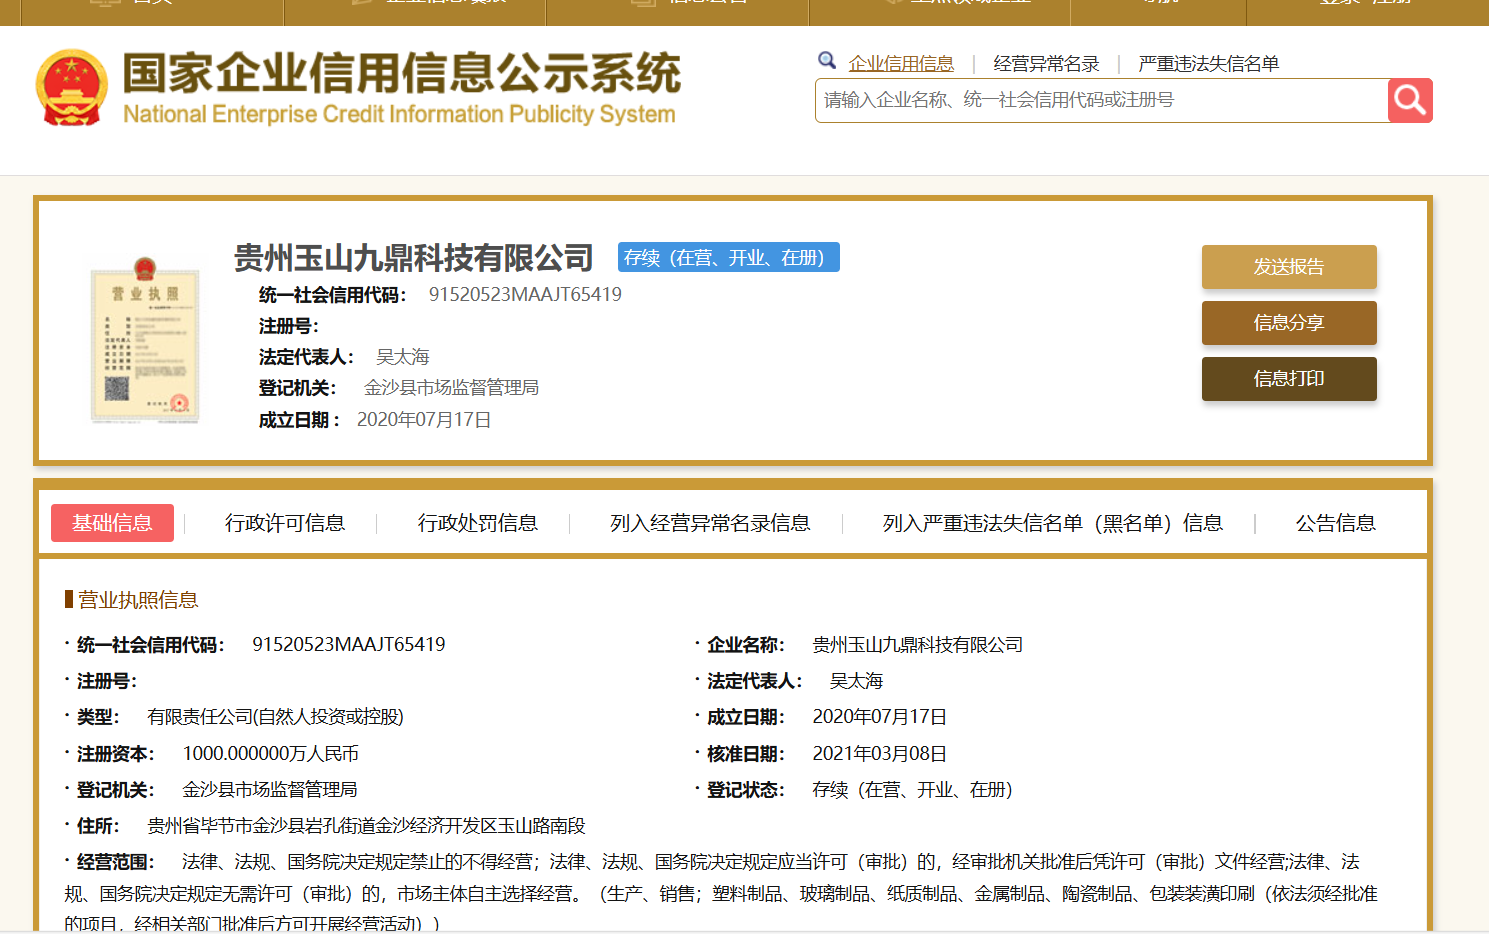Switch to the 行政许可信息 tab

285,523
